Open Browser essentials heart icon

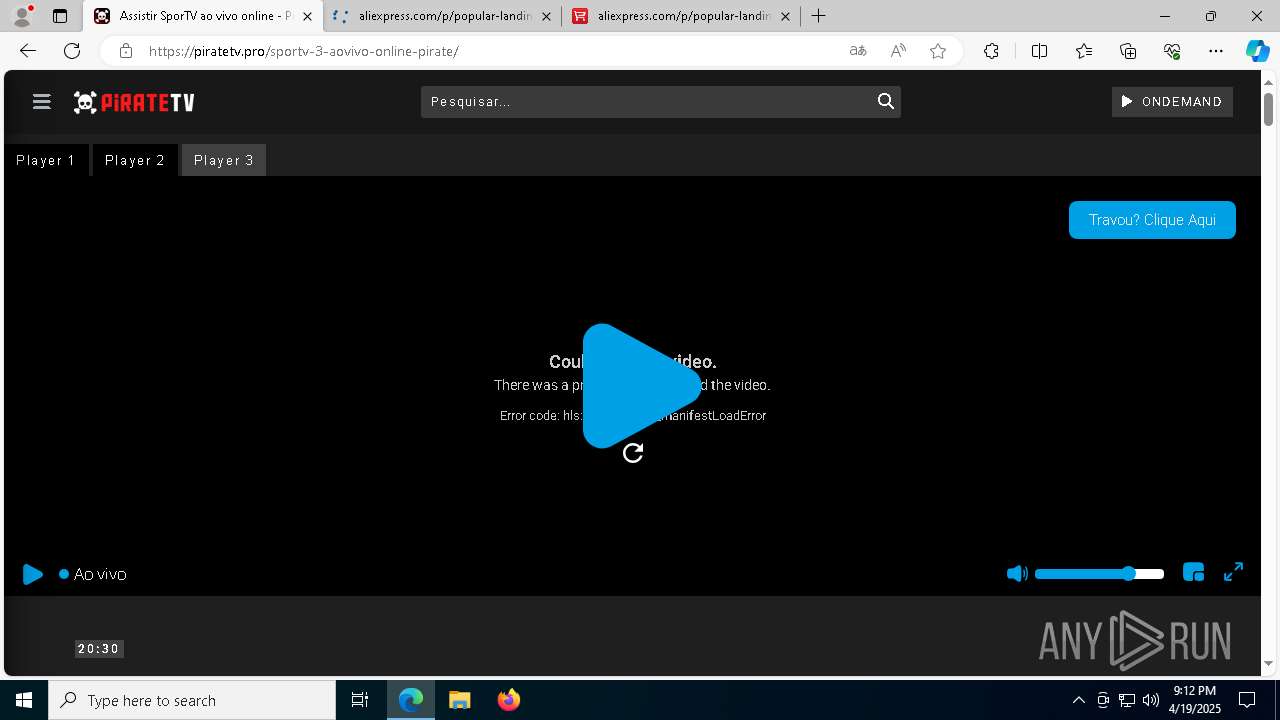point(1172,51)
